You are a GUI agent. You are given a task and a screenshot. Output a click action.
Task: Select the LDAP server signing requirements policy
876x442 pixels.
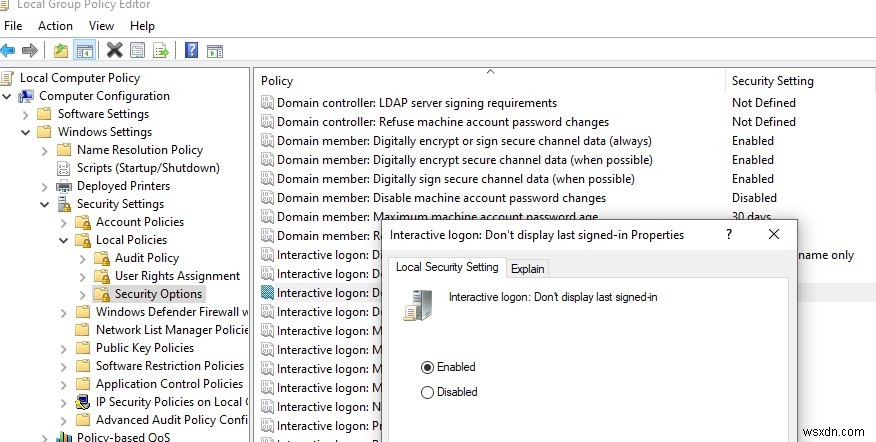pyautogui.click(x=416, y=103)
